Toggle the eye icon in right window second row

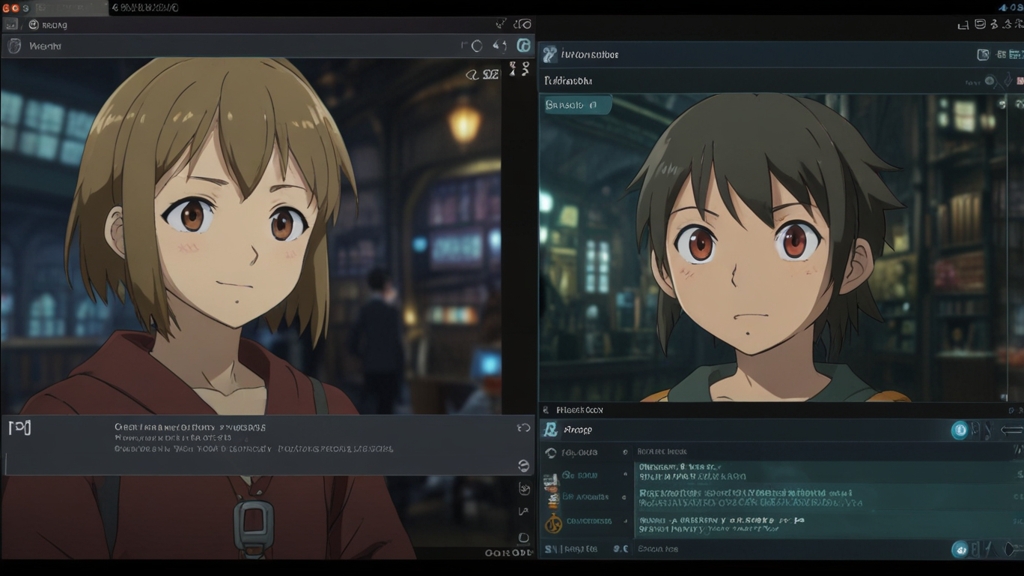point(990,81)
